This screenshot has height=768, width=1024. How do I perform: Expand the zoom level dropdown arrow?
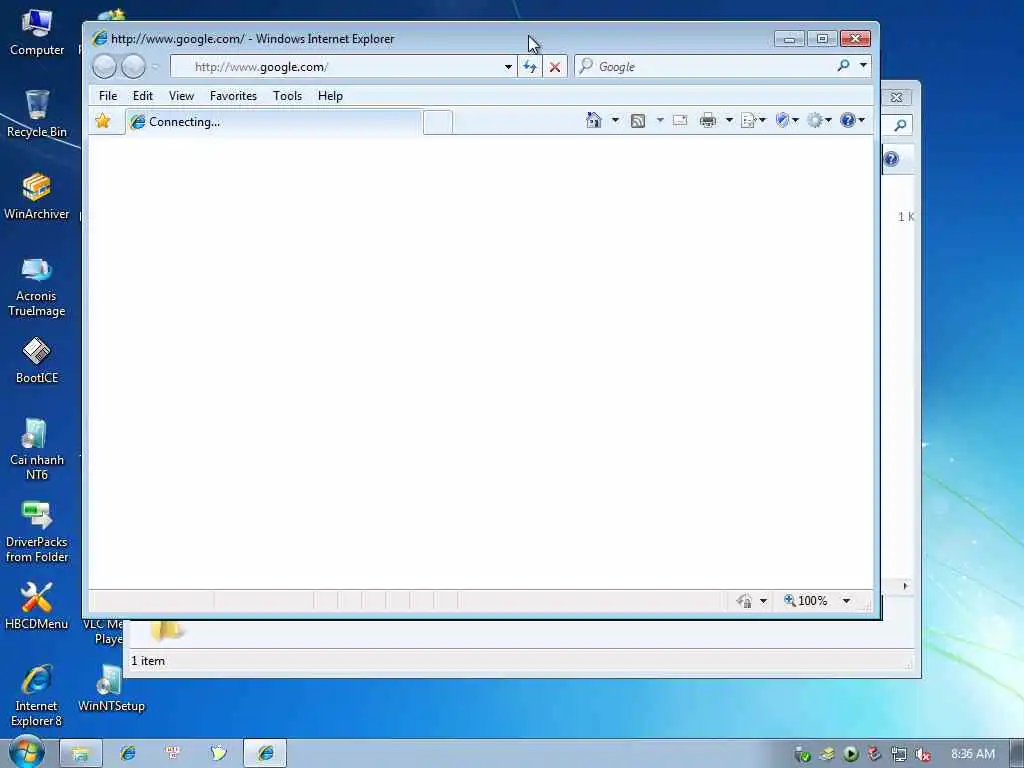(846, 601)
